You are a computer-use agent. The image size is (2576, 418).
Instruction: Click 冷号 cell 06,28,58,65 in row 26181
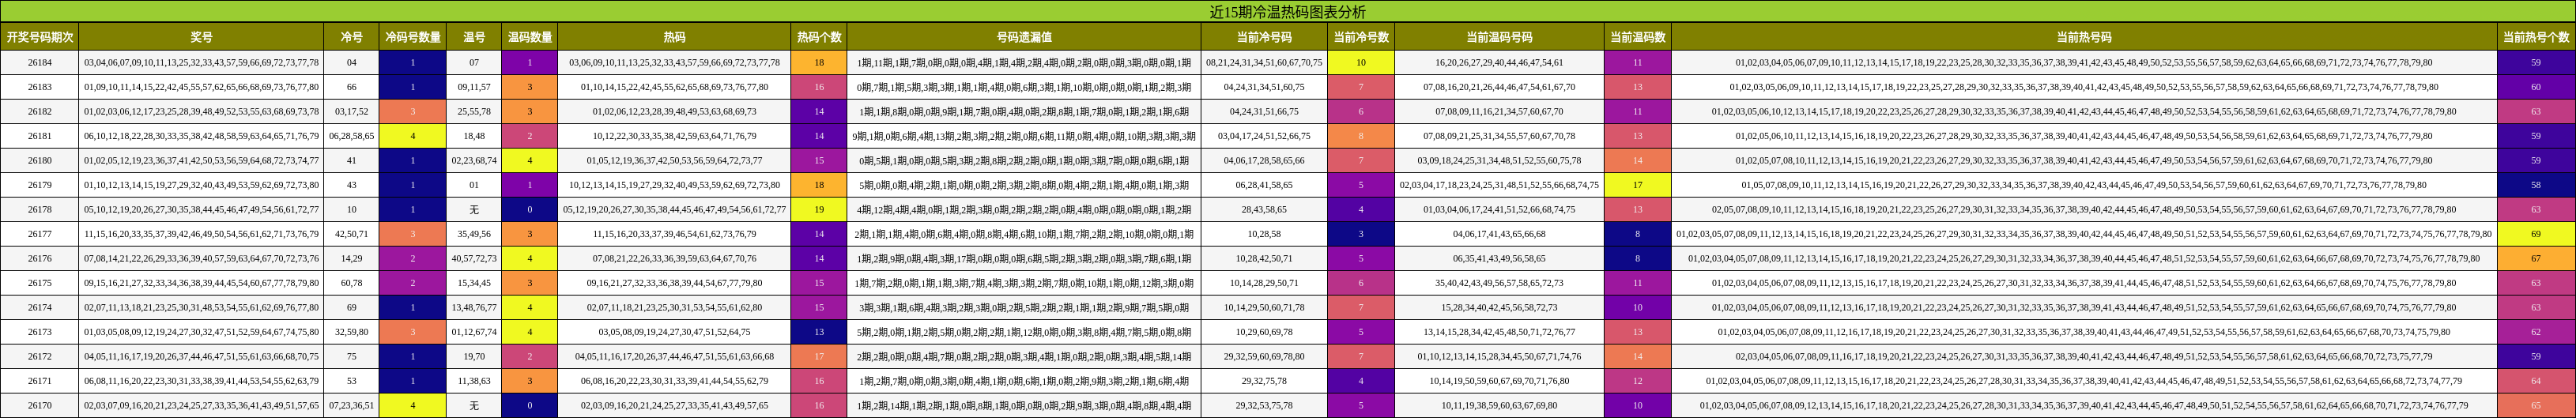click(x=352, y=136)
